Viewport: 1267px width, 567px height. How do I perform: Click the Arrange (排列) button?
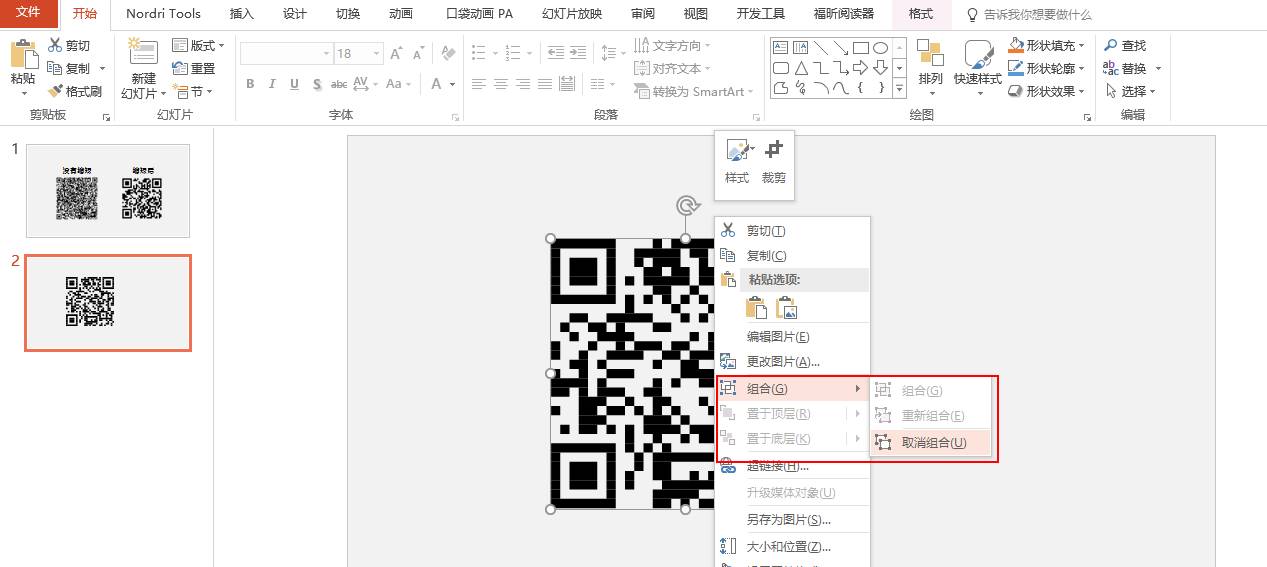click(x=930, y=65)
